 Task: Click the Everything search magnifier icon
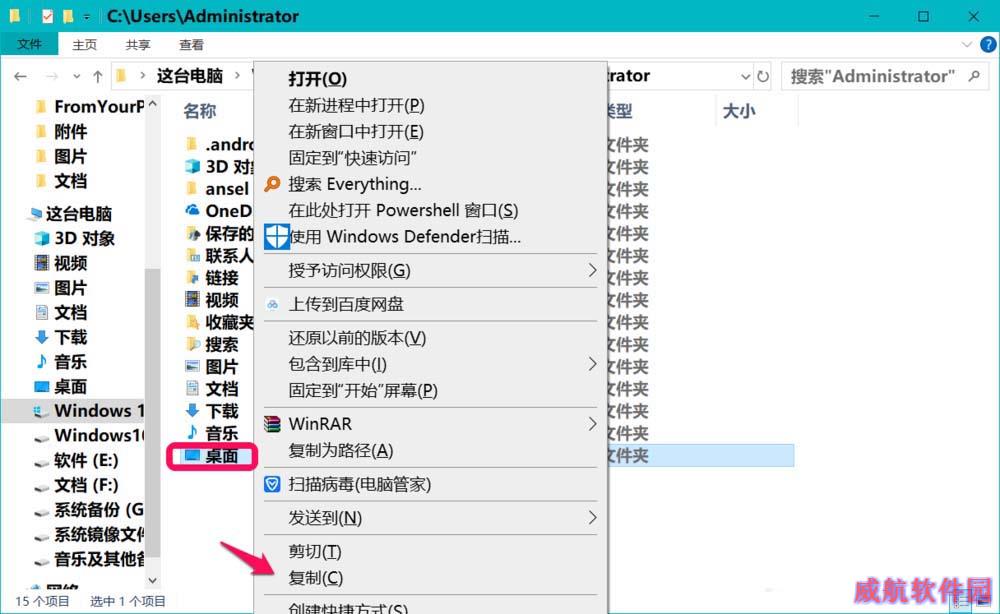click(x=272, y=184)
